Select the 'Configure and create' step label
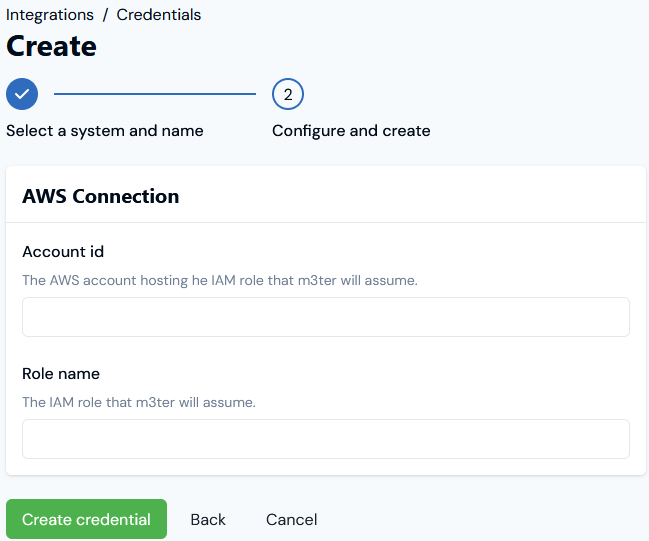The width and height of the screenshot is (649, 541). 351,131
